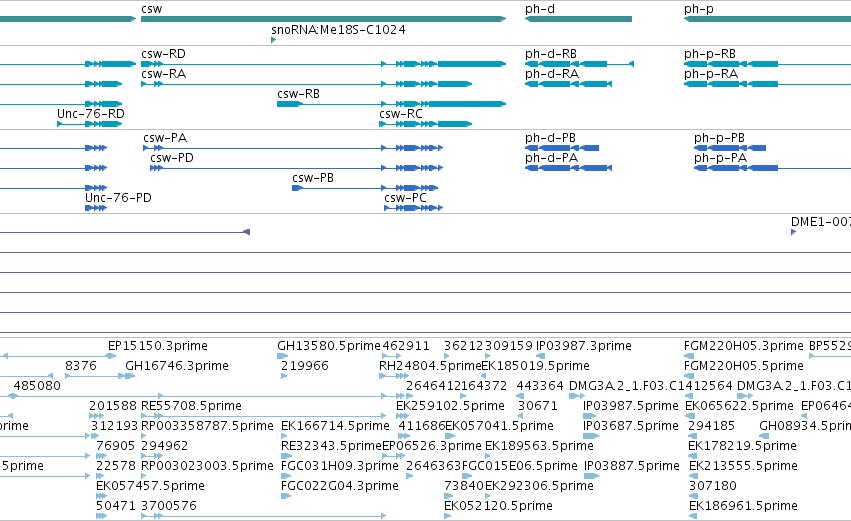The image size is (851, 521).
Task: Select the ph-p-PB protein label
Action: tap(720, 138)
